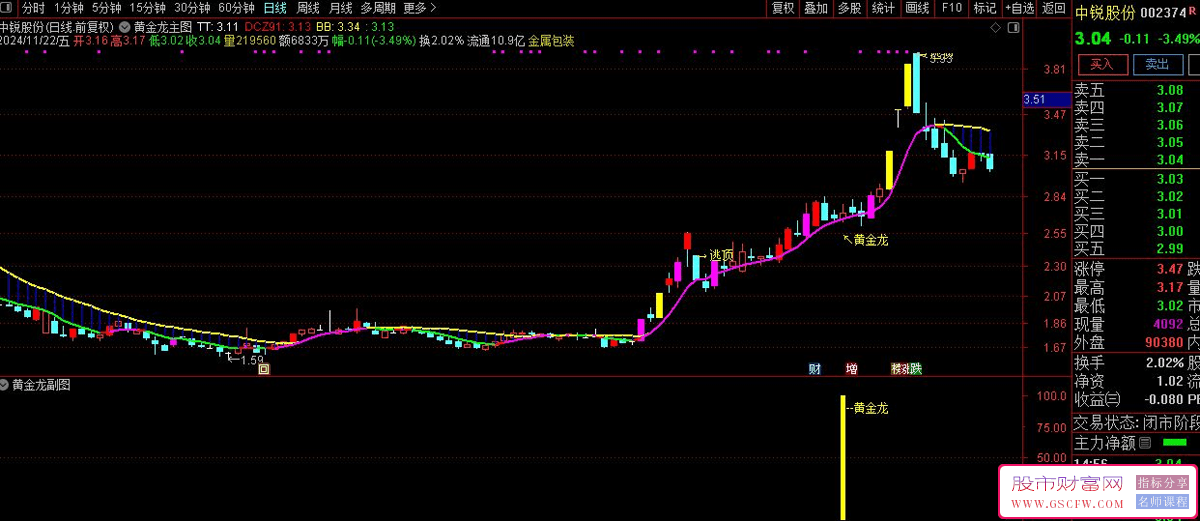
Task: Click the 卖一 price 3.04 row
Action: (x=1136, y=160)
